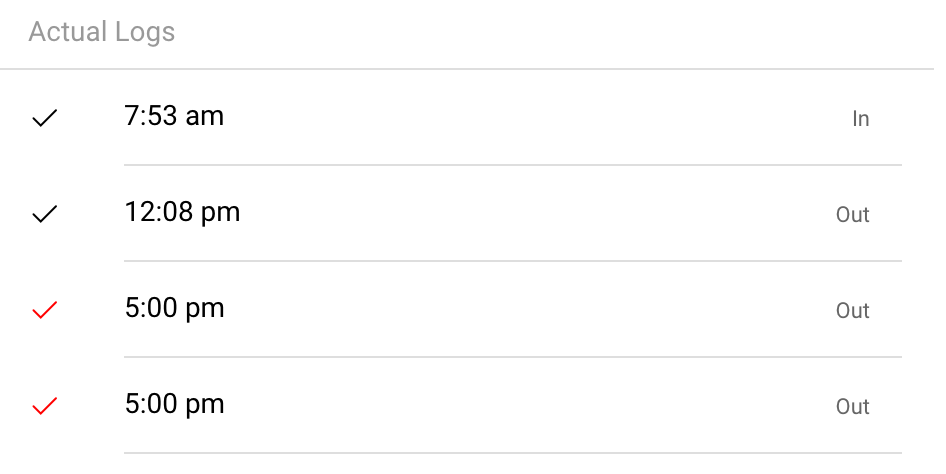Open the 7:53 am log time
This screenshot has height=474, width=946.
[174, 117]
